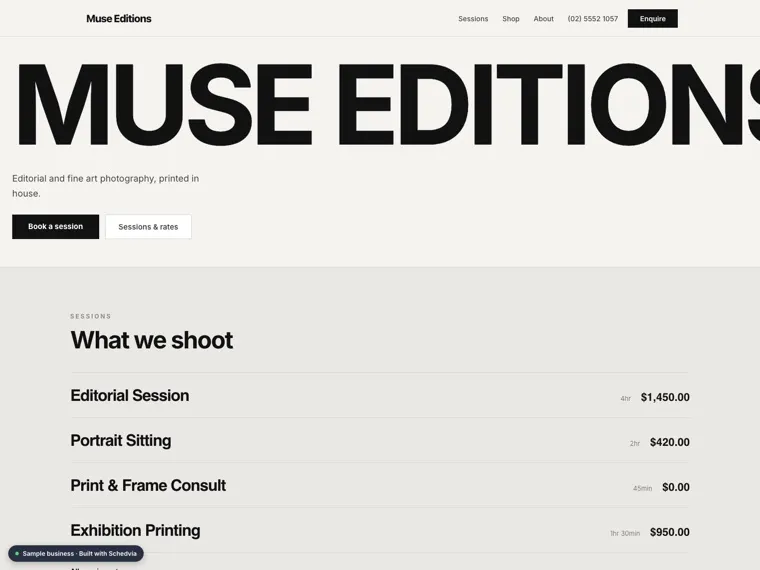Click the Sample business Built with Schedvia badge
This screenshot has width=760, height=570.
tap(76, 554)
